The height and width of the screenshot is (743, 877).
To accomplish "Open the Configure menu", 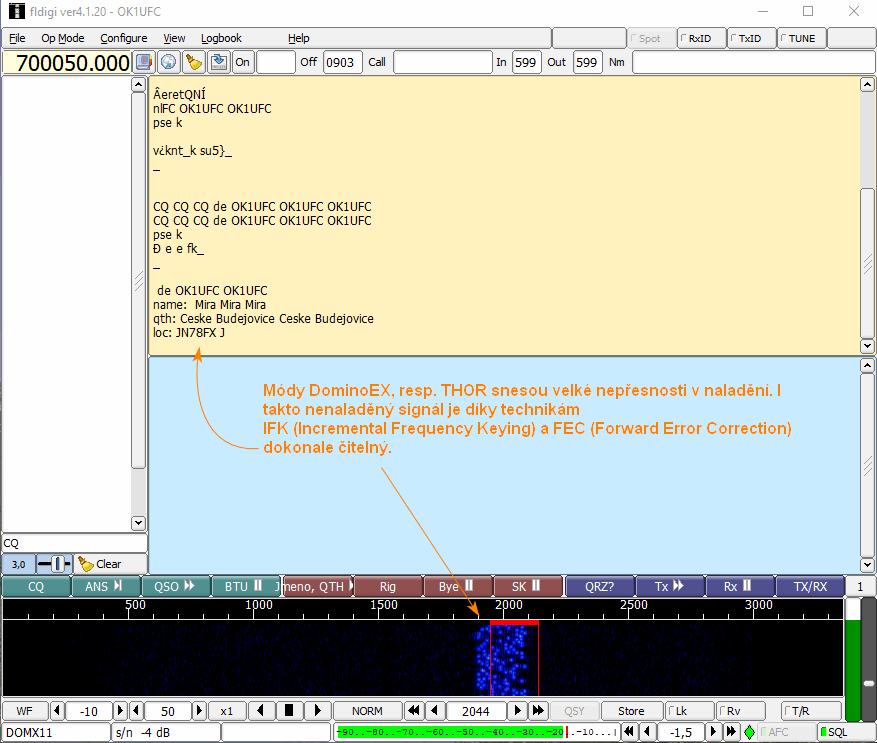I will pyautogui.click(x=123, y=38).
